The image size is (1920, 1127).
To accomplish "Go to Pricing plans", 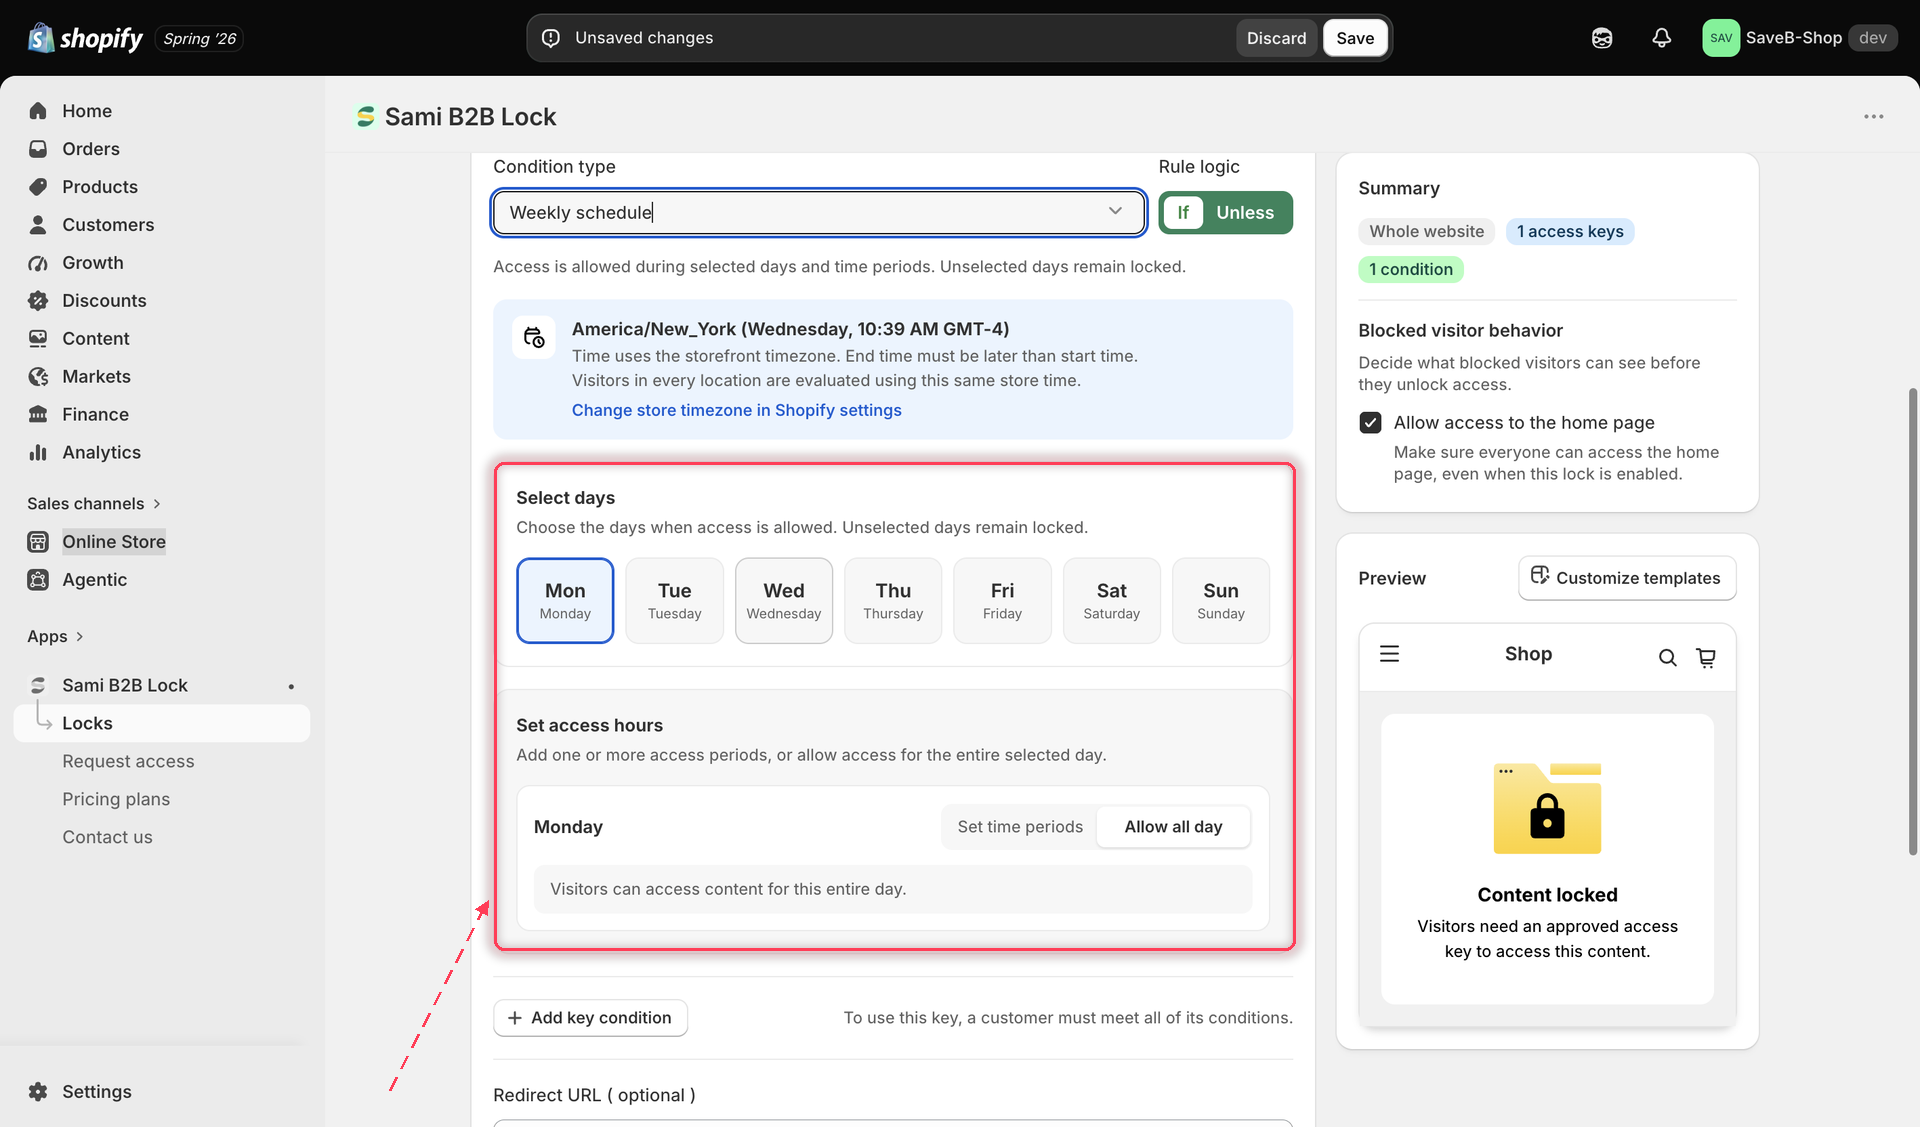I will [x=116, y=800].
